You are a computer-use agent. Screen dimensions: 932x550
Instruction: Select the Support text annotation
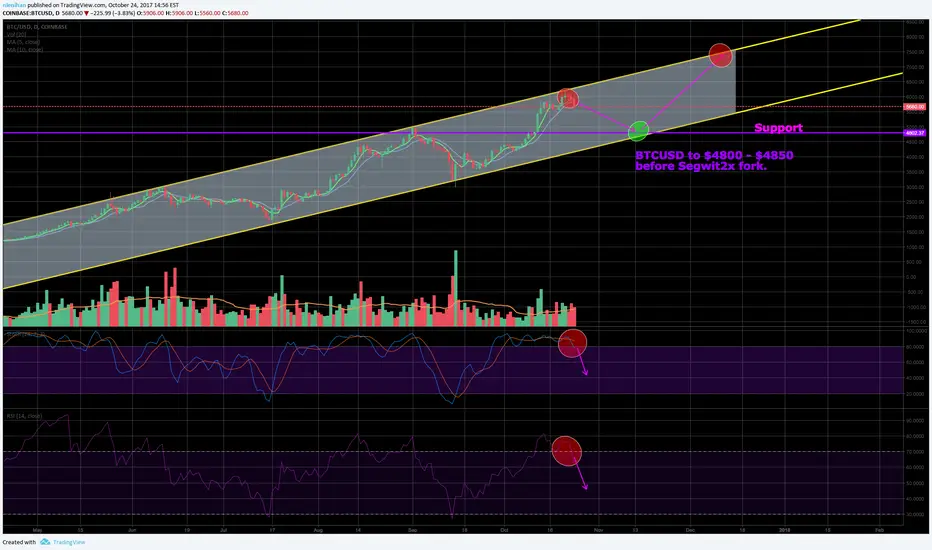(778, 128)
